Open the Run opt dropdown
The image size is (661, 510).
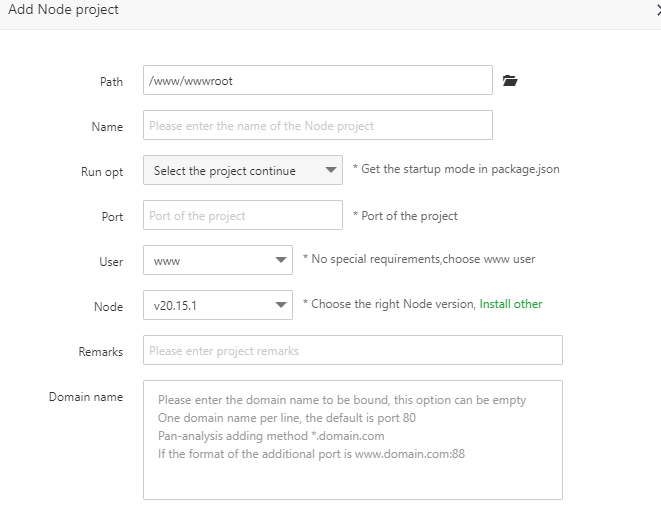point(243,171)
